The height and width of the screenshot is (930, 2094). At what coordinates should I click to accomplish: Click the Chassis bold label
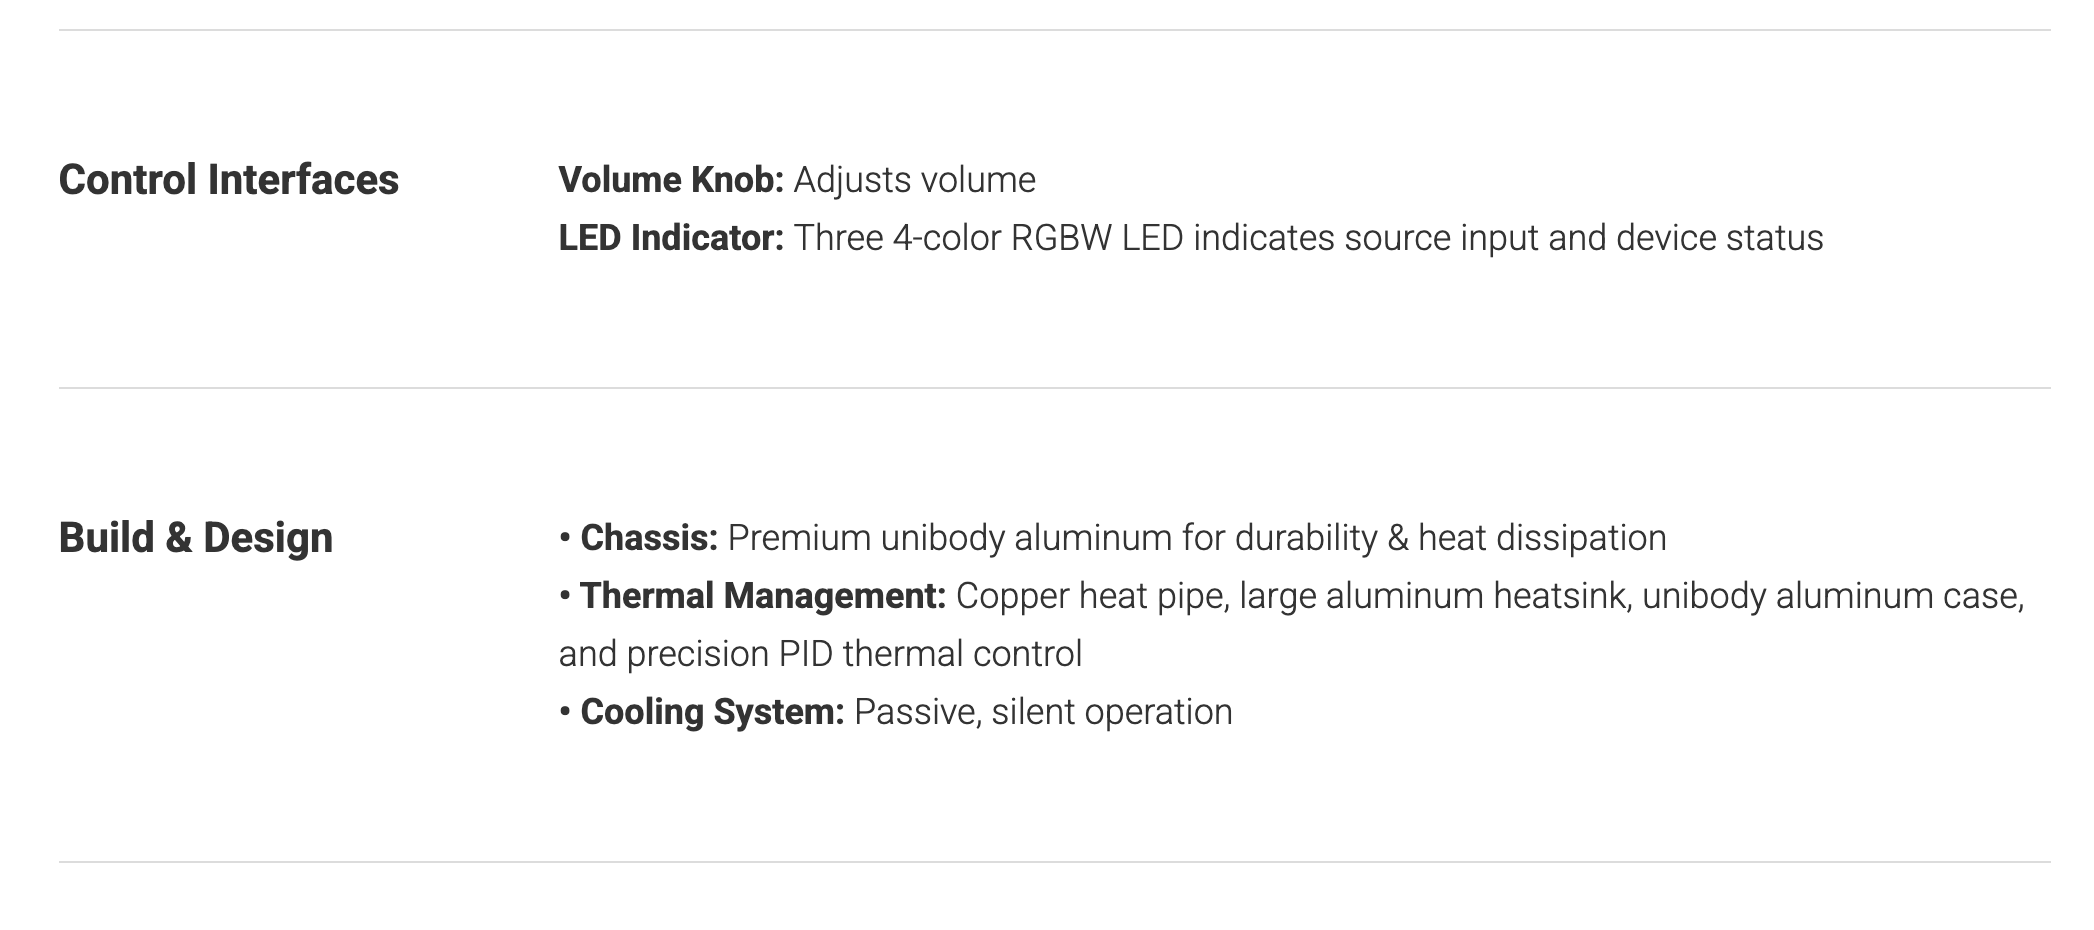648,538
